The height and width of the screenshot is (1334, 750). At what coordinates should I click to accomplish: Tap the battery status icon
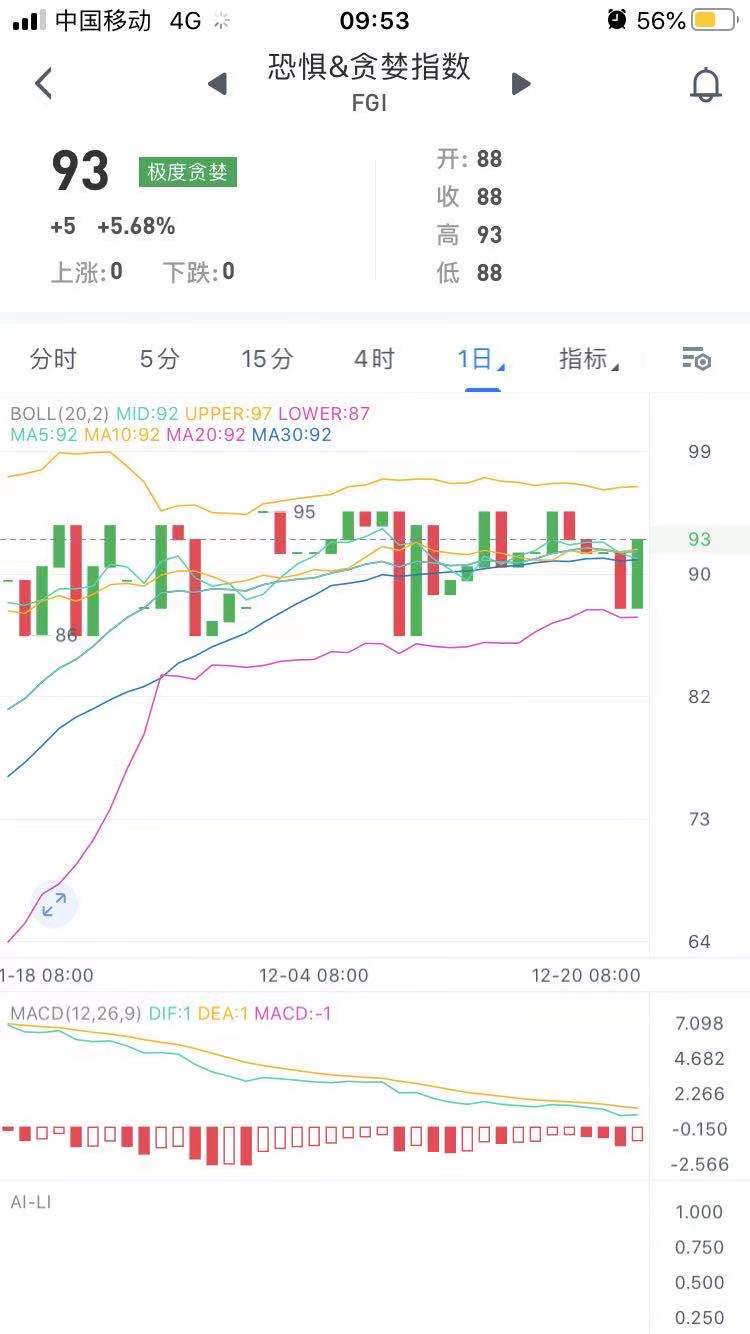(x=715, y=20)
